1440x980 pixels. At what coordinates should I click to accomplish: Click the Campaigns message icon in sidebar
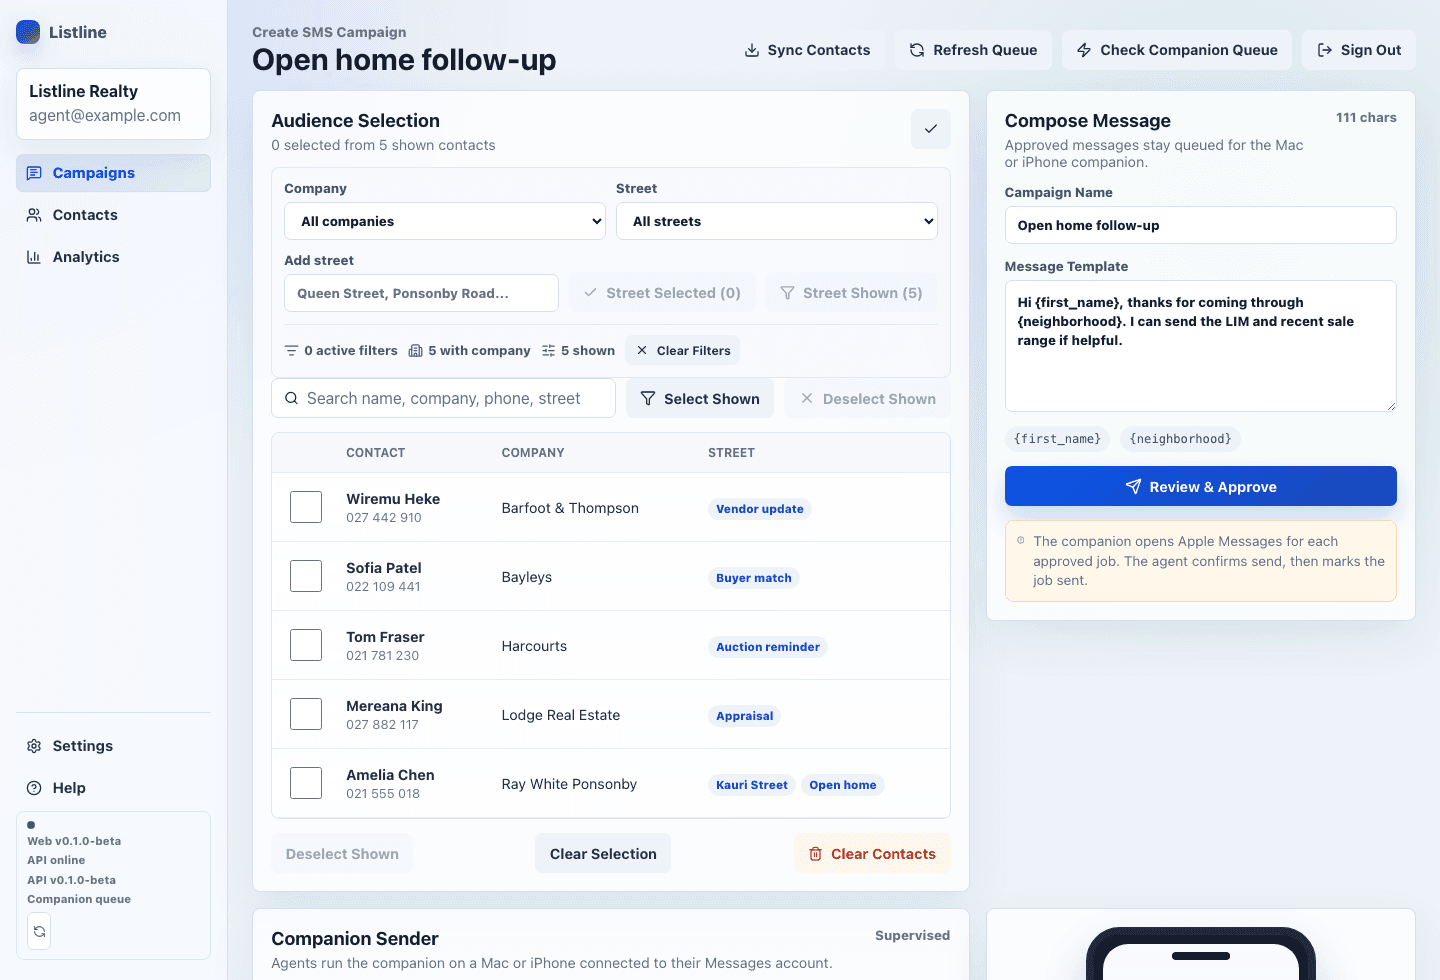(x=34, y=173)
